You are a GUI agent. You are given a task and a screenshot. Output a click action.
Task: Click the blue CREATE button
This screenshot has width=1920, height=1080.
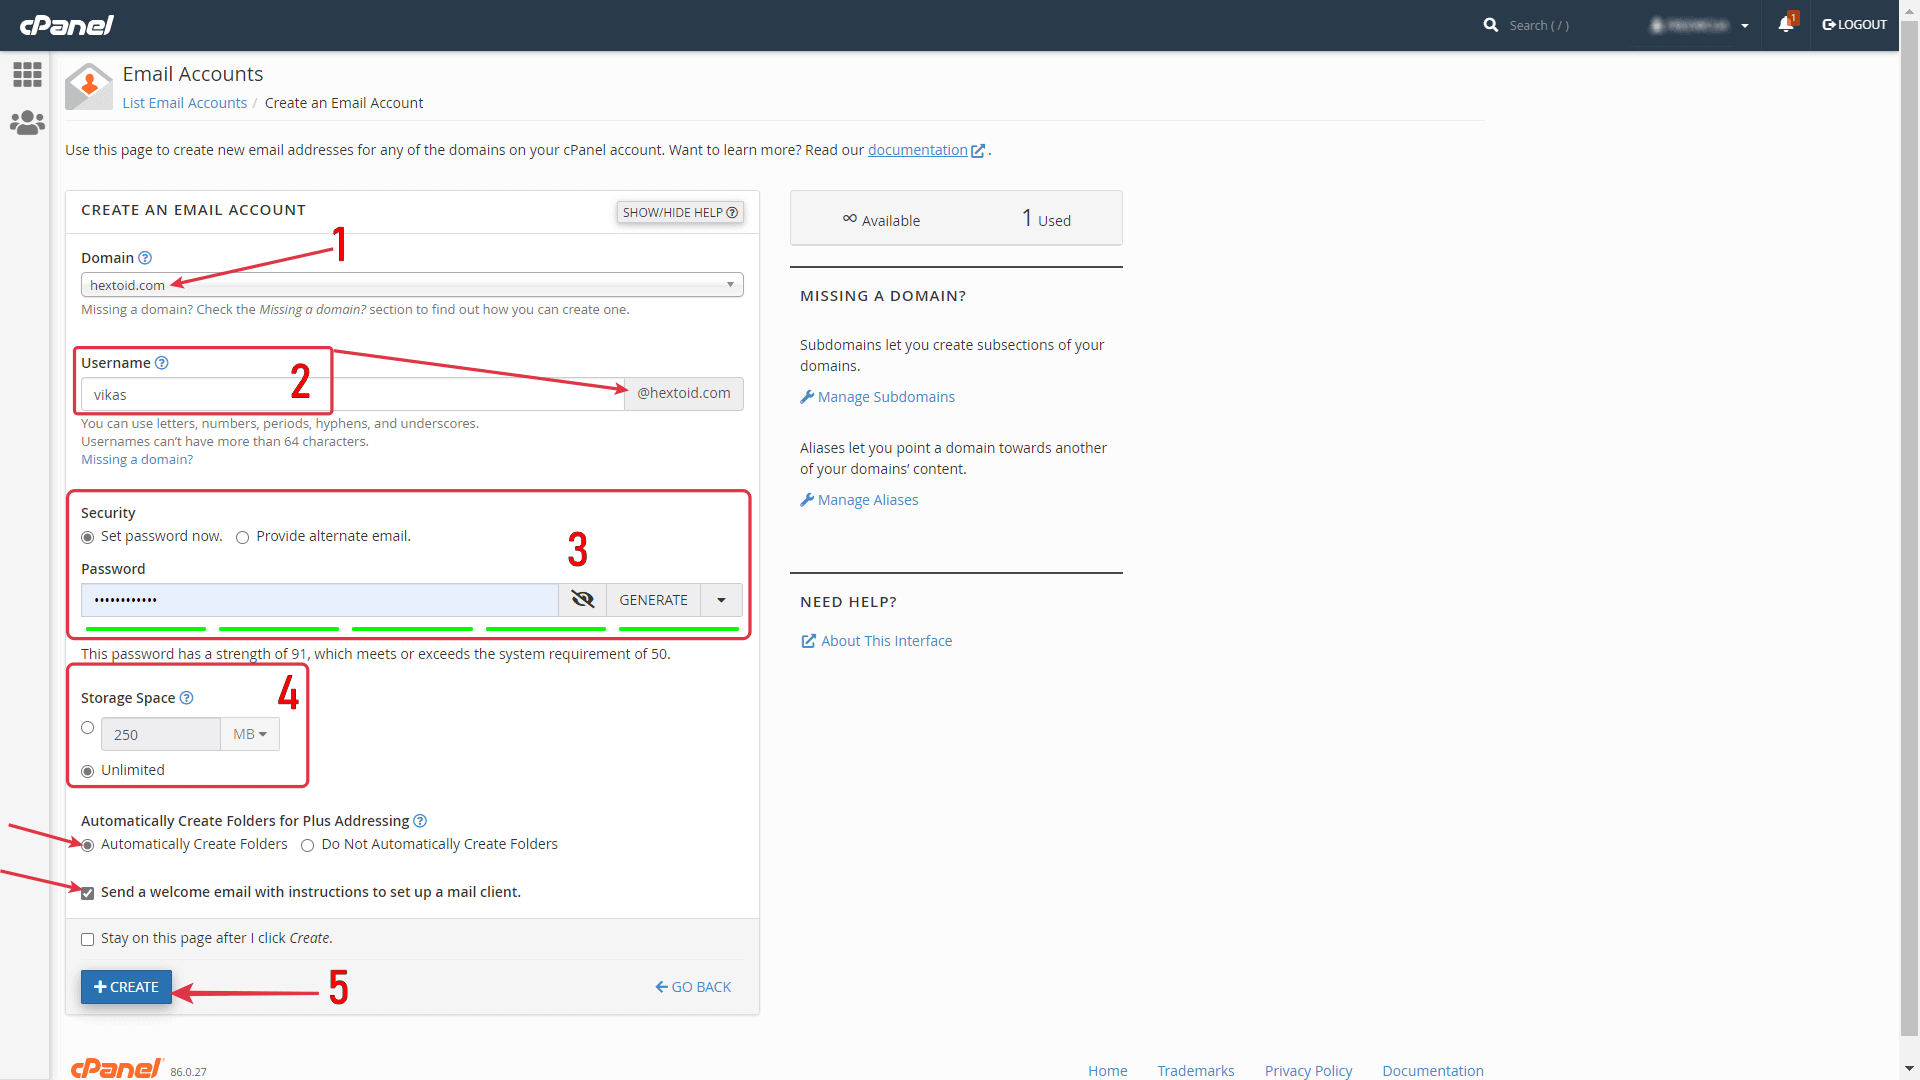tap(125, 986)
